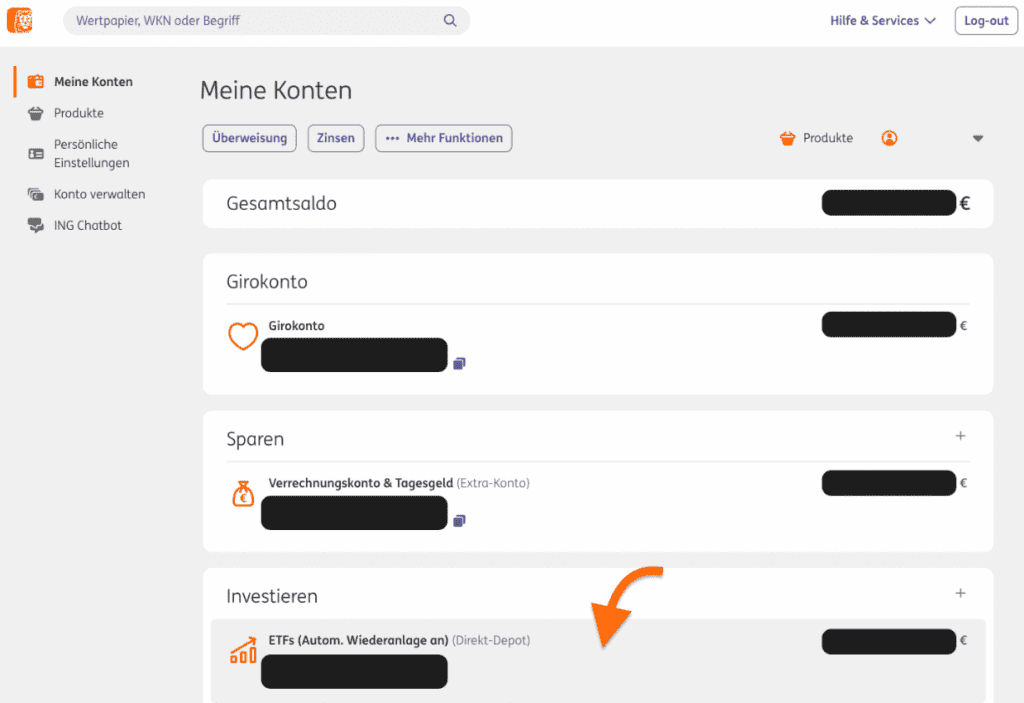Copy the Girokonto IBAN with copy icon
The width and height of the screenshot is (1024, 703).
point(459,363)
